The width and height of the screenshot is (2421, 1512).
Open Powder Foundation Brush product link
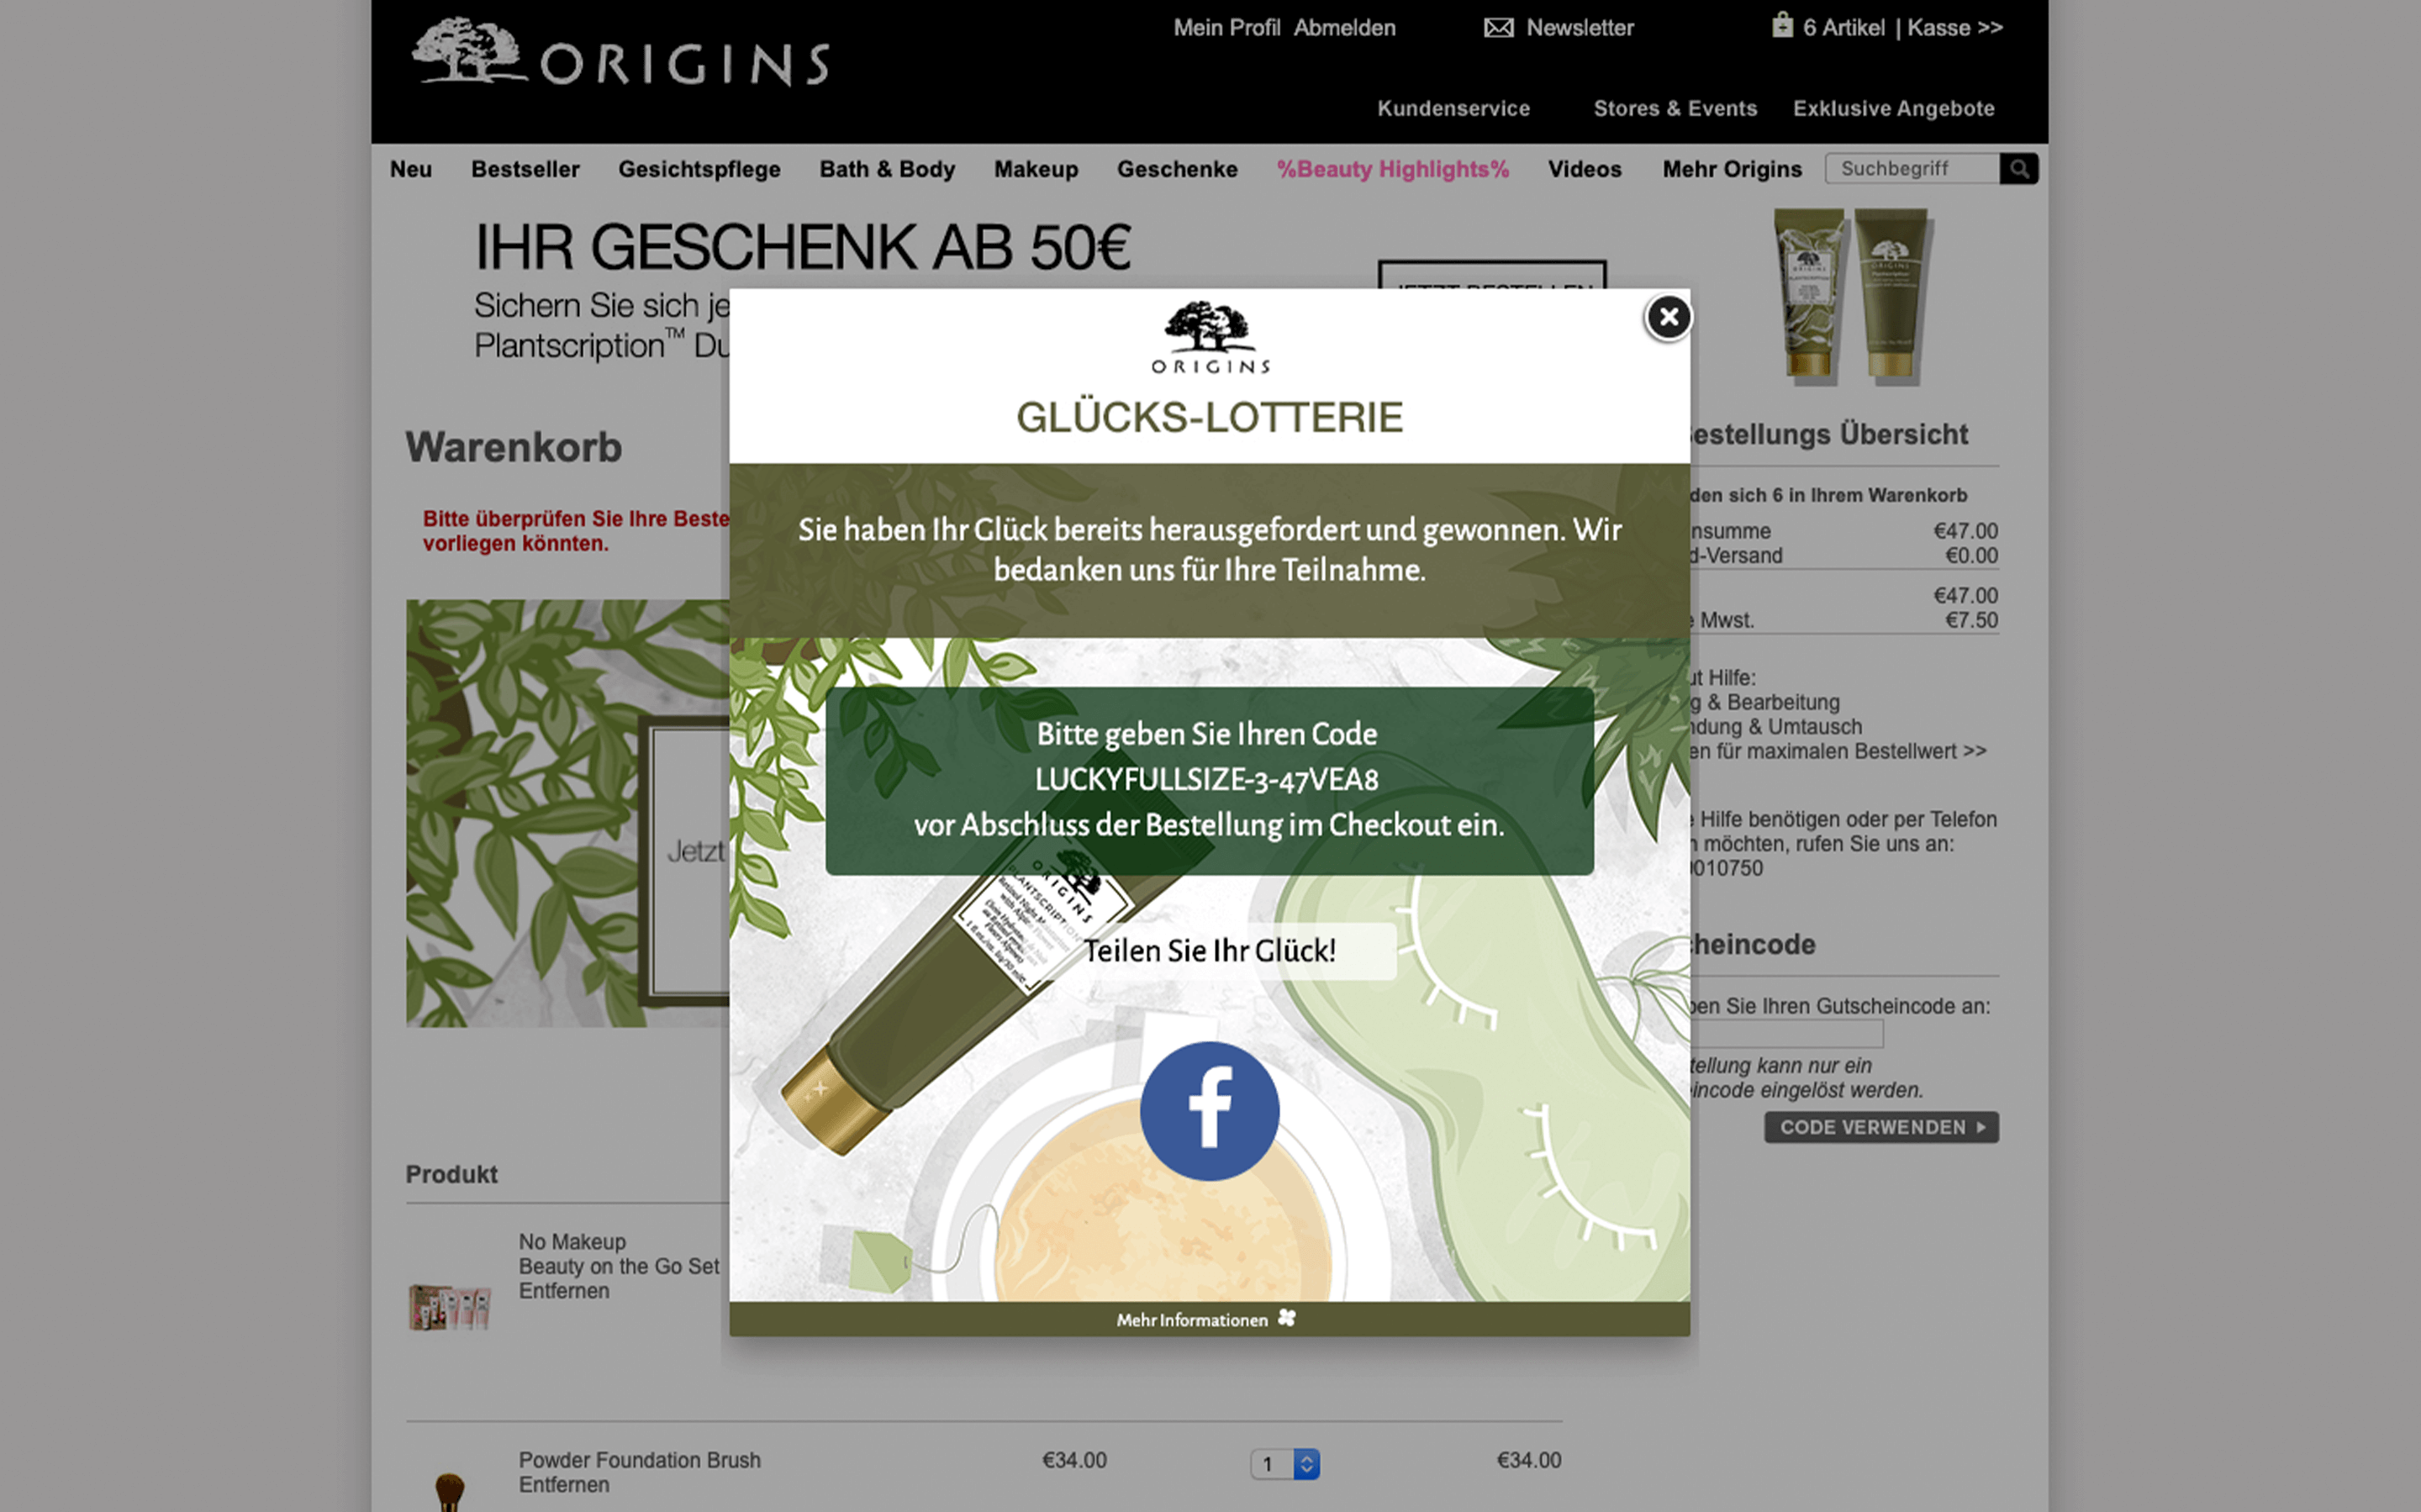639,1460
